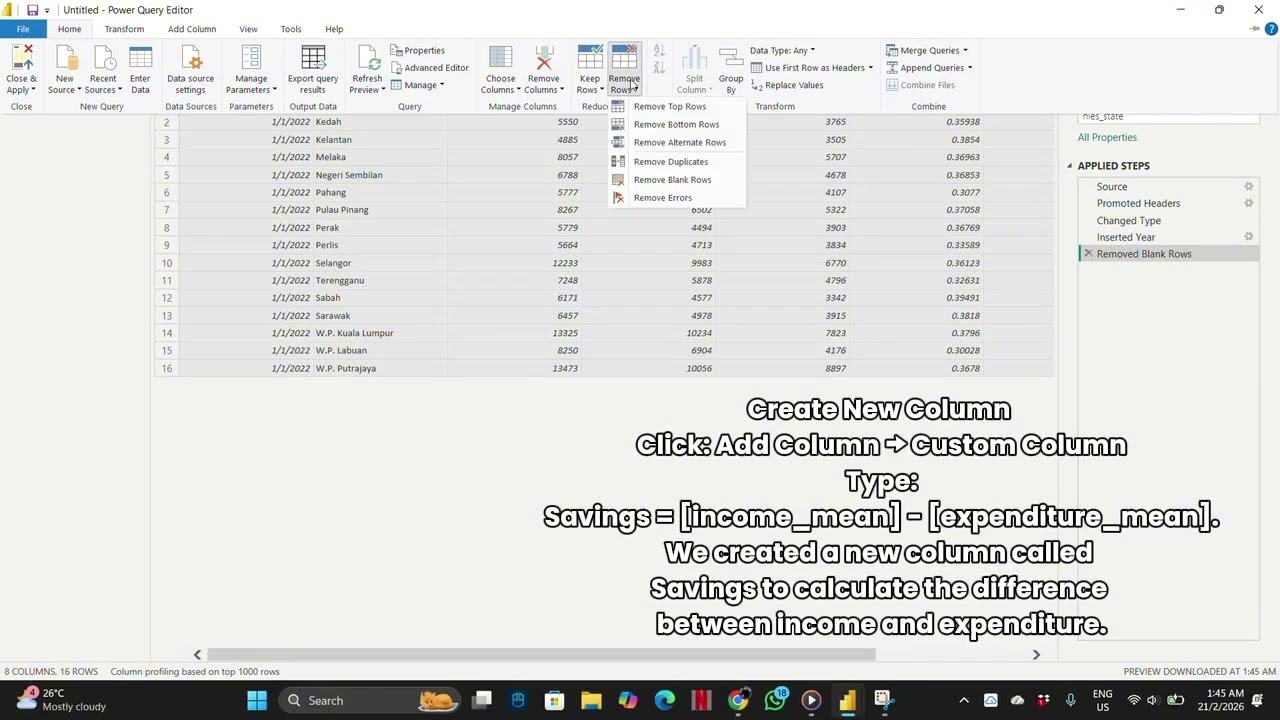Open Power BI from the taskbar
Screen dimensions: 1280x720
(x=848, y=700)
